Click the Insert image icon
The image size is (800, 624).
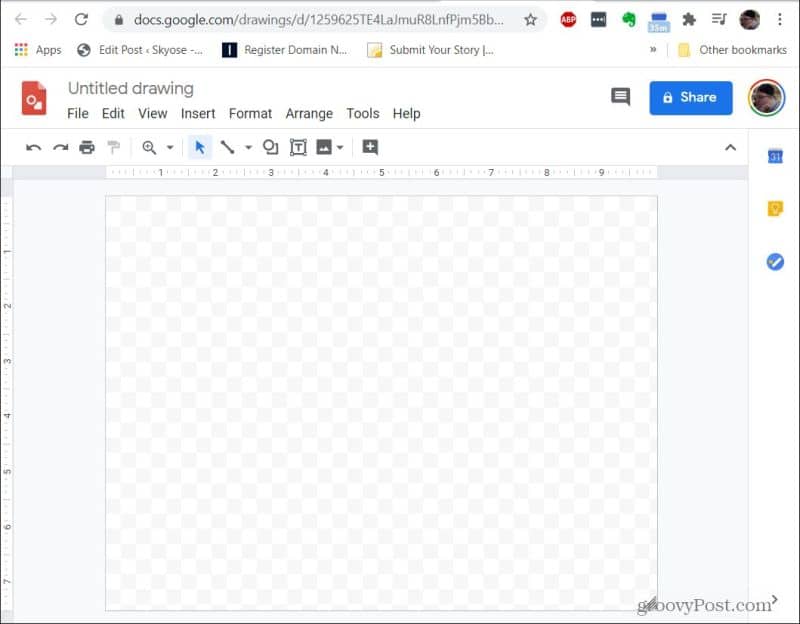324,147
